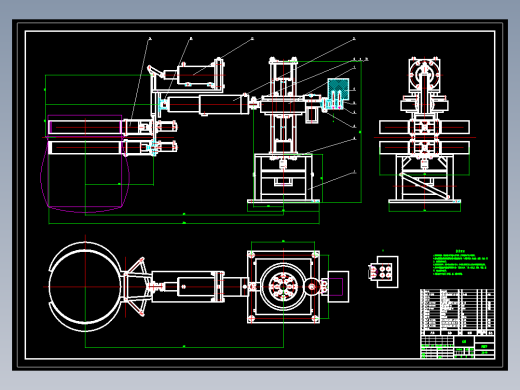This screenshot has width=520, height=390.
Task: Select the magenta curved gripper outline
Action: point(85,163)
